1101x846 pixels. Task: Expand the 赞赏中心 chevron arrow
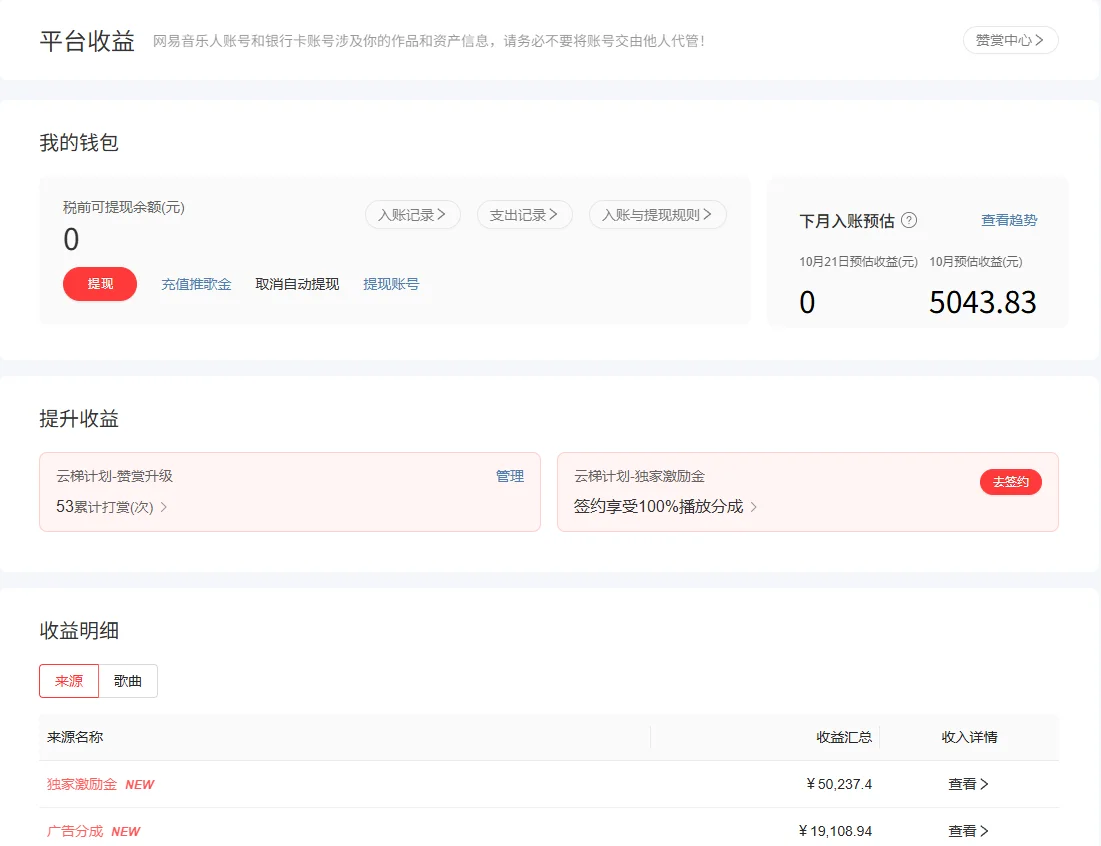(1039, 40)
